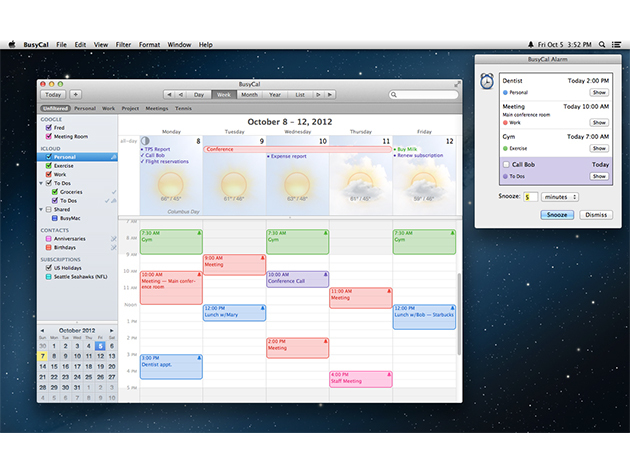The height and width of the screenshot is (473, 630).
Task: Open the Apple menu
Action: 12,45
